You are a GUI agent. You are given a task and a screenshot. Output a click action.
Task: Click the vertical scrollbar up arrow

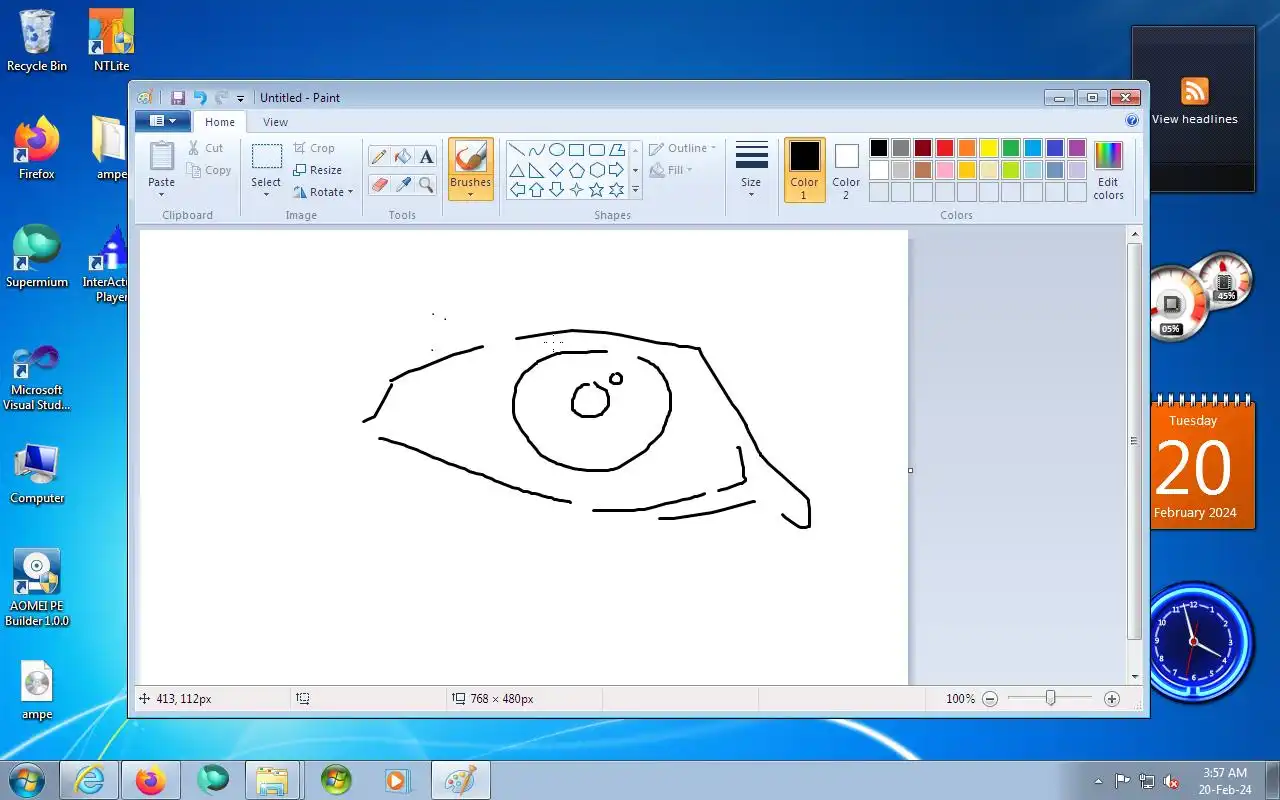point(1135,235)
